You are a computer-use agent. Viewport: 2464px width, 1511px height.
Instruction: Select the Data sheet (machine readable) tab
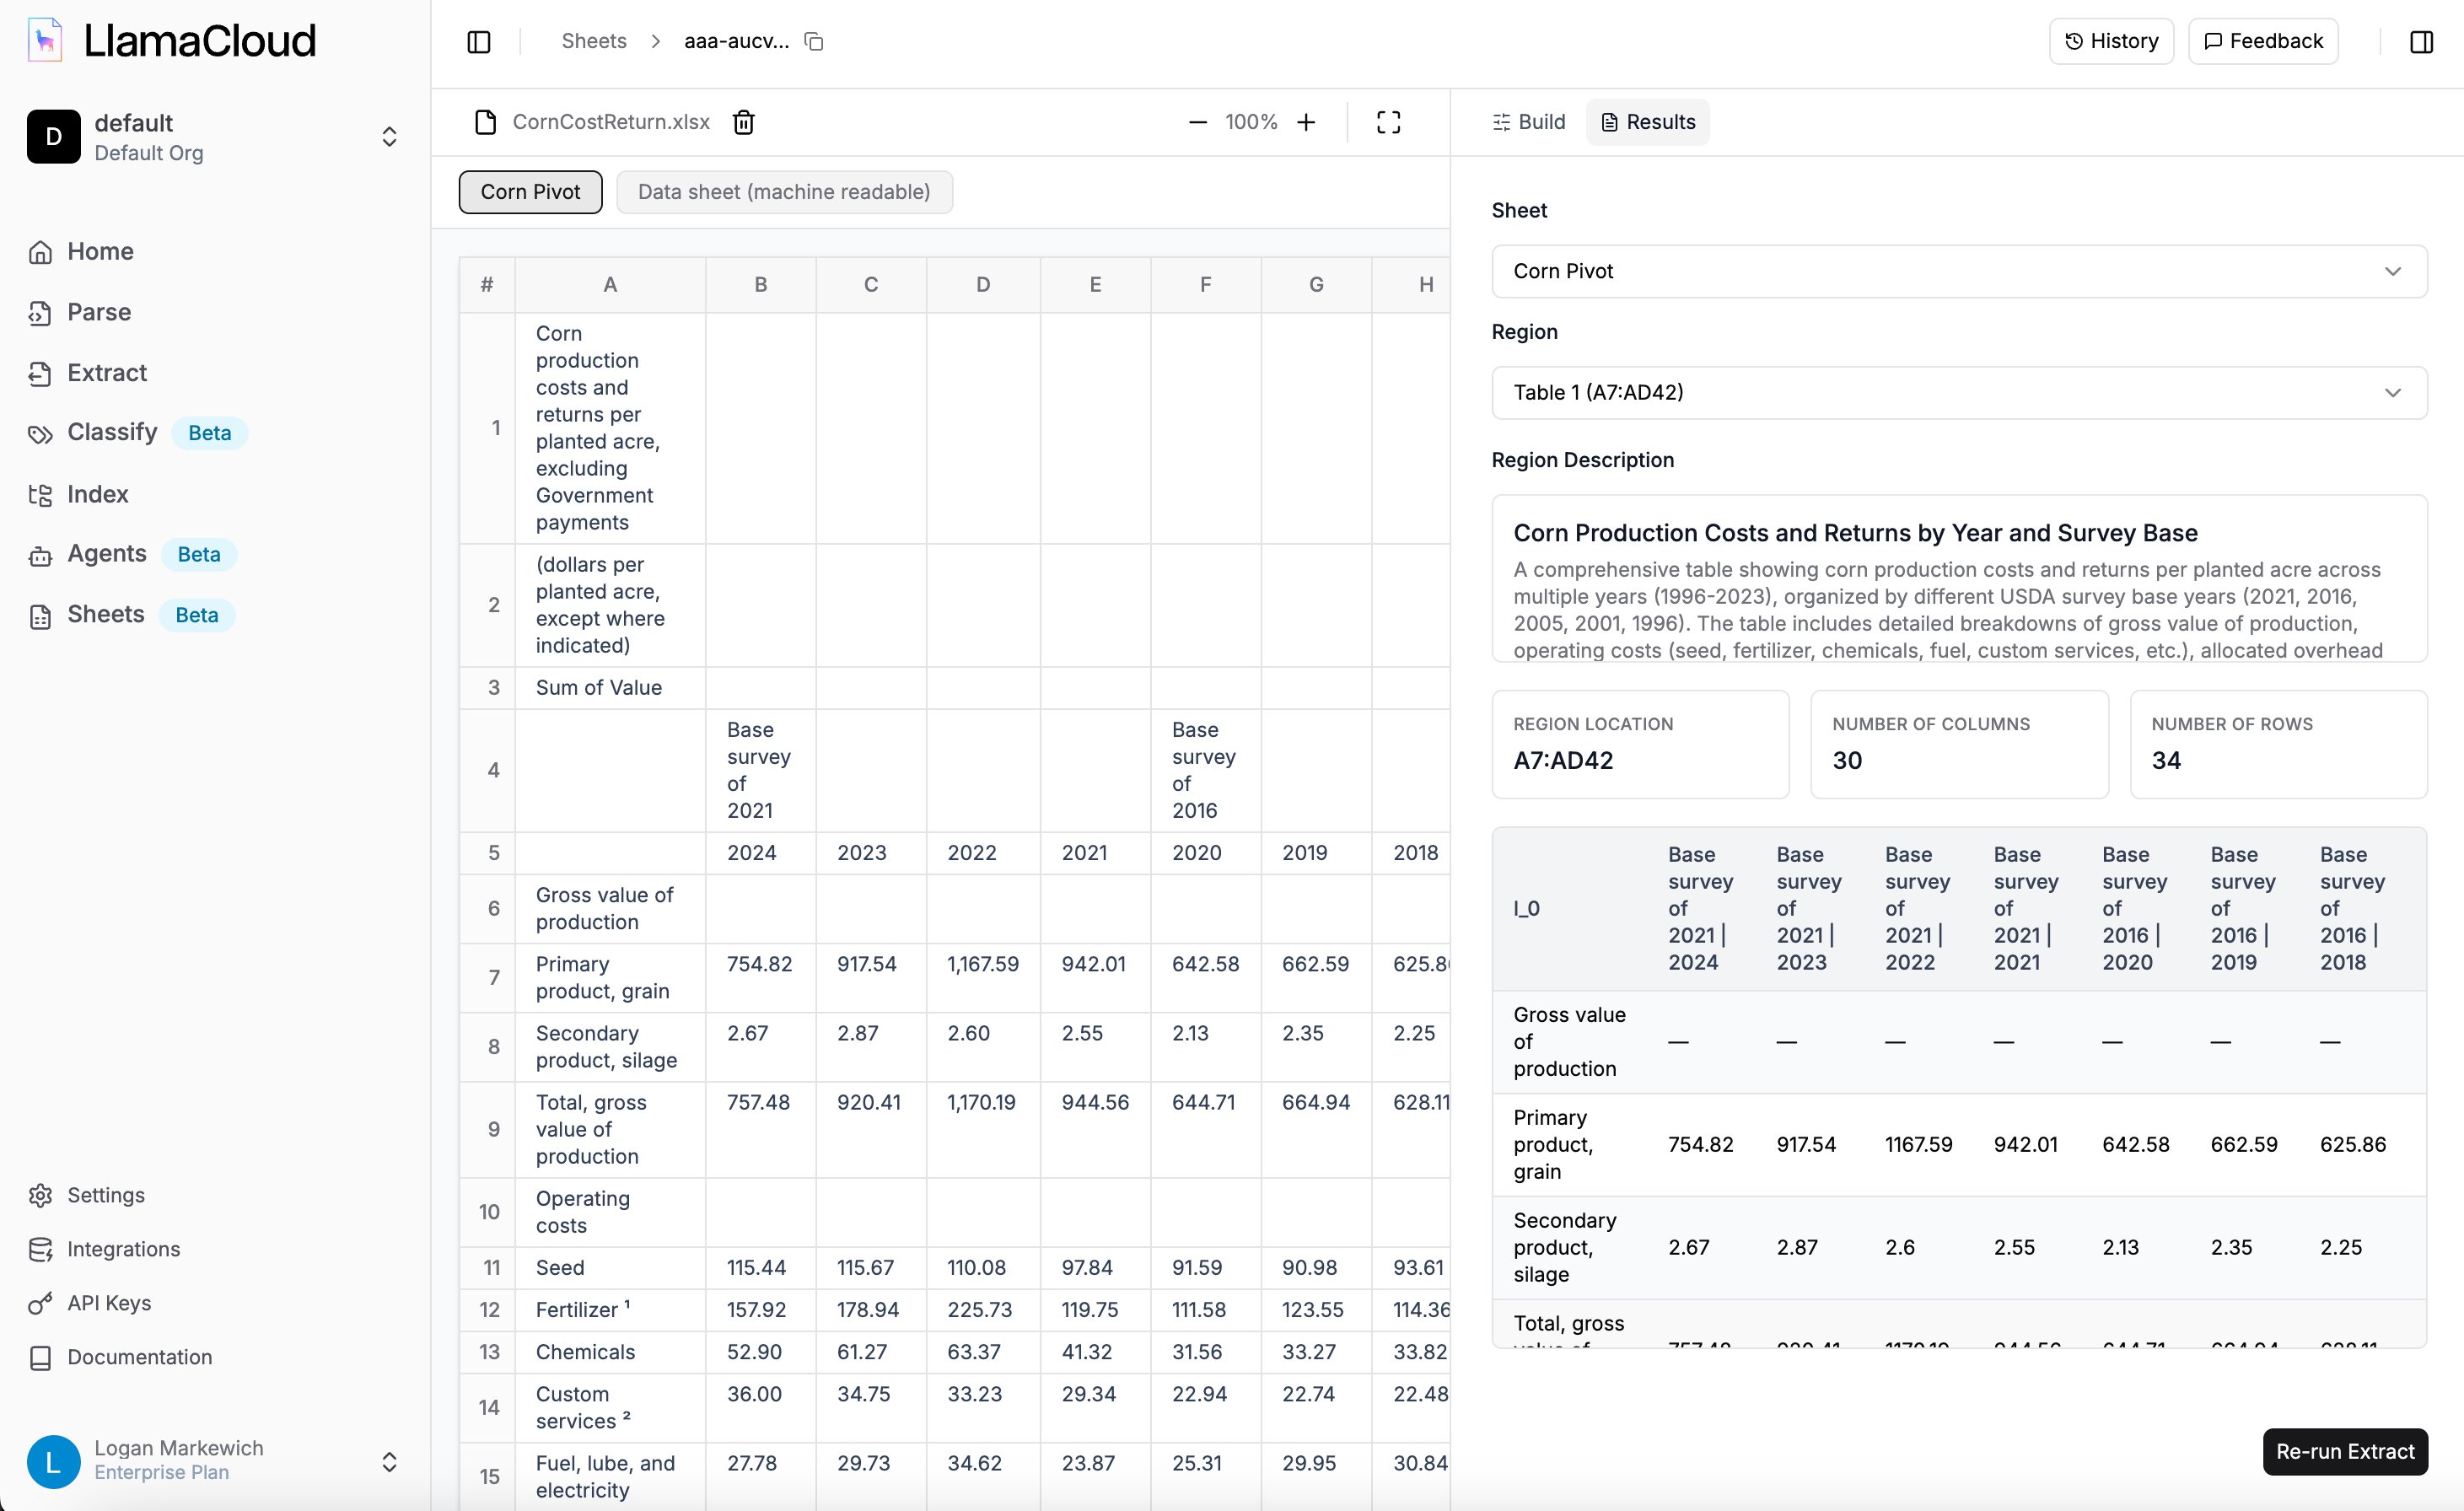click(783, 192)
